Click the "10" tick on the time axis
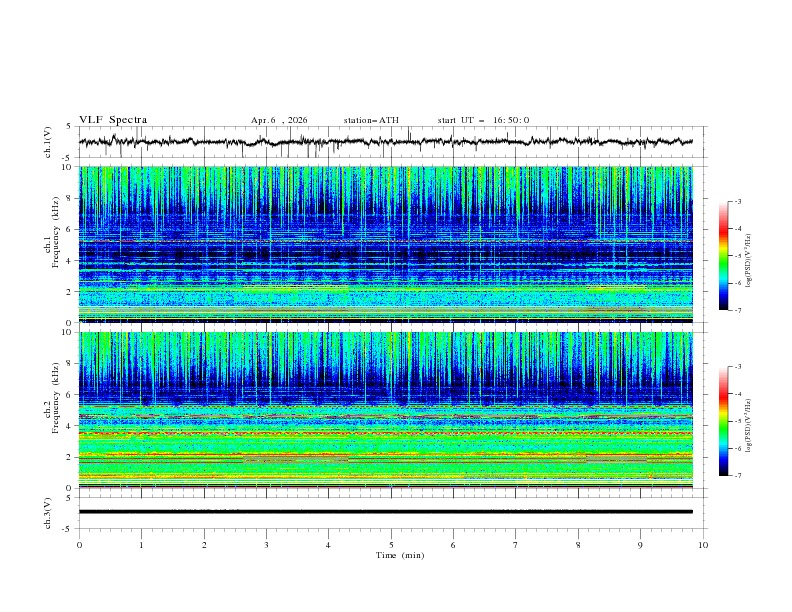 (x=703, y=545)
